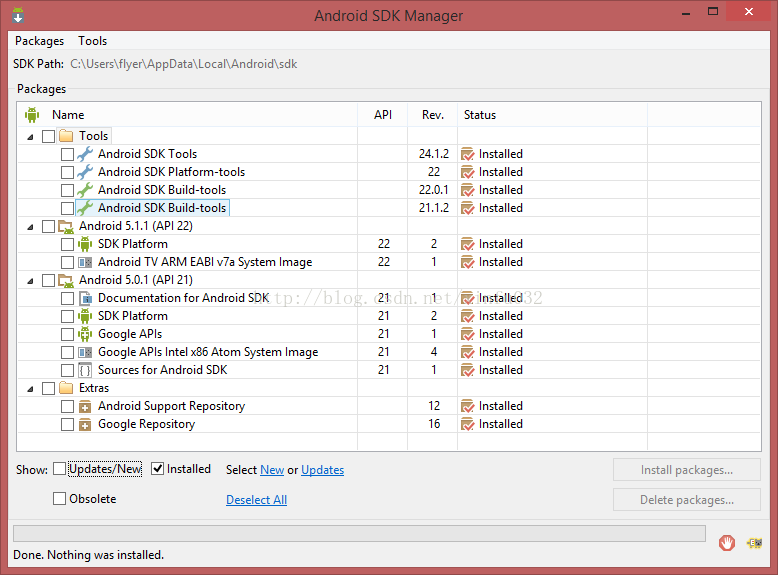Click the red stop hand icon

coord(727,542)
